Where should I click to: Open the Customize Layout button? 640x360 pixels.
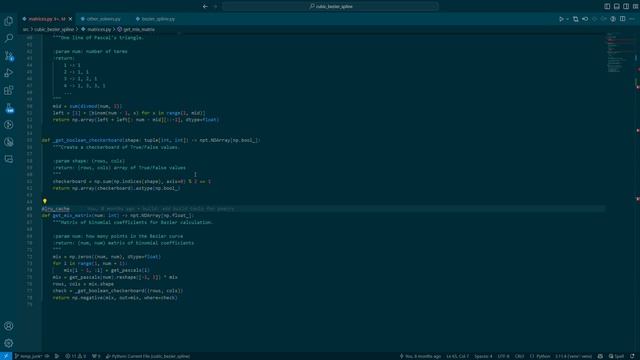coord(636,6)
